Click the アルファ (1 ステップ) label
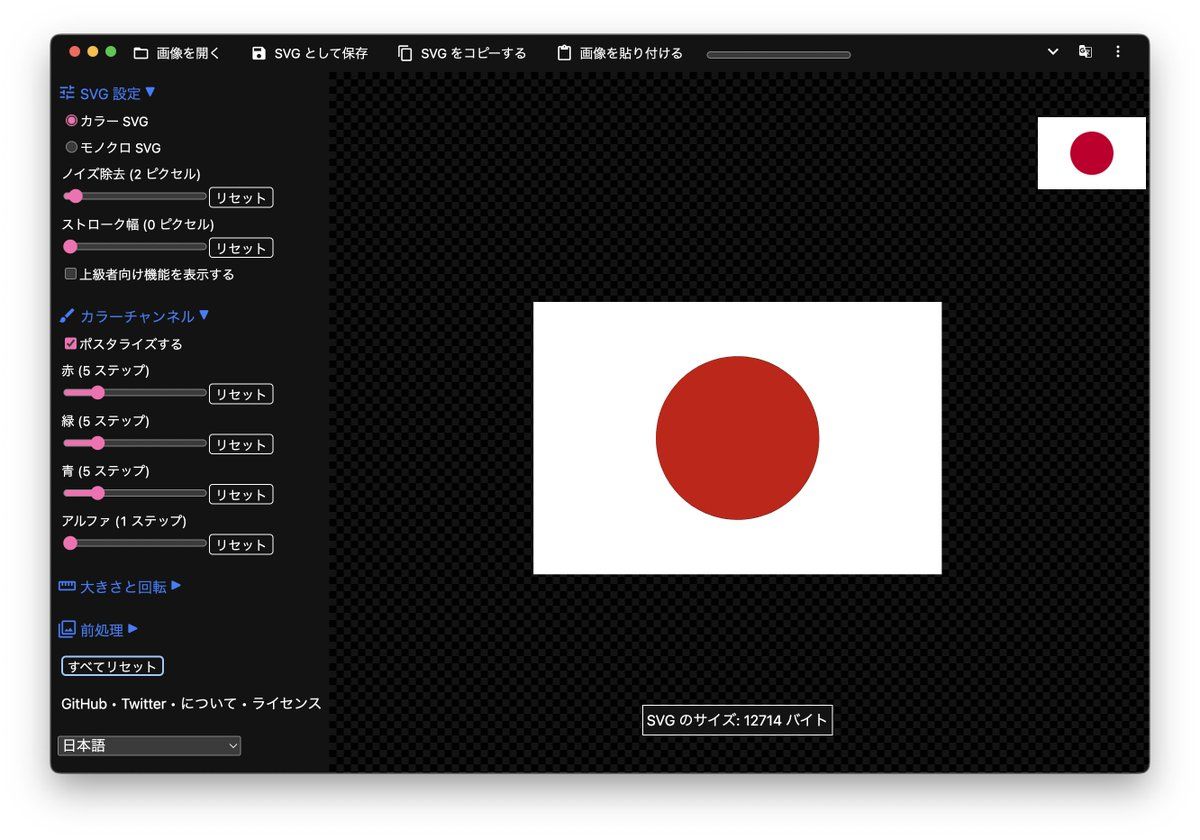The height and width of the screenshot is (840, 1200). coord(124,521)
